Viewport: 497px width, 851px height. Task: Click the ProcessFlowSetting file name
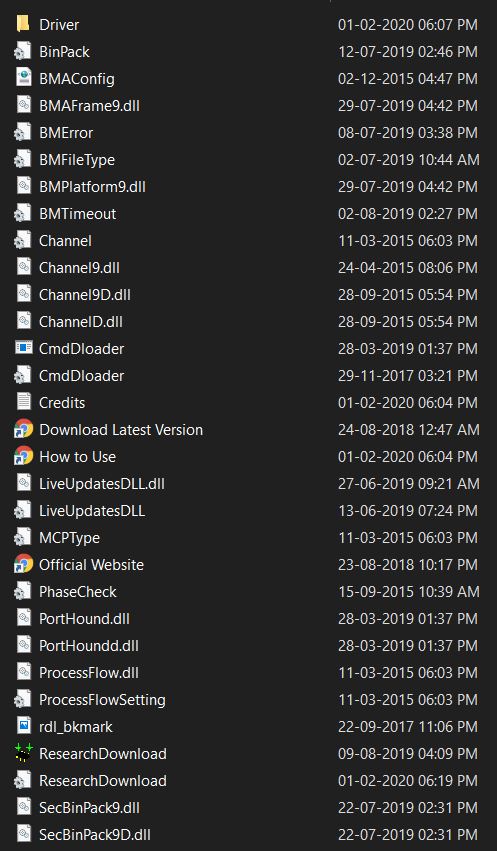tap(102, 700)
